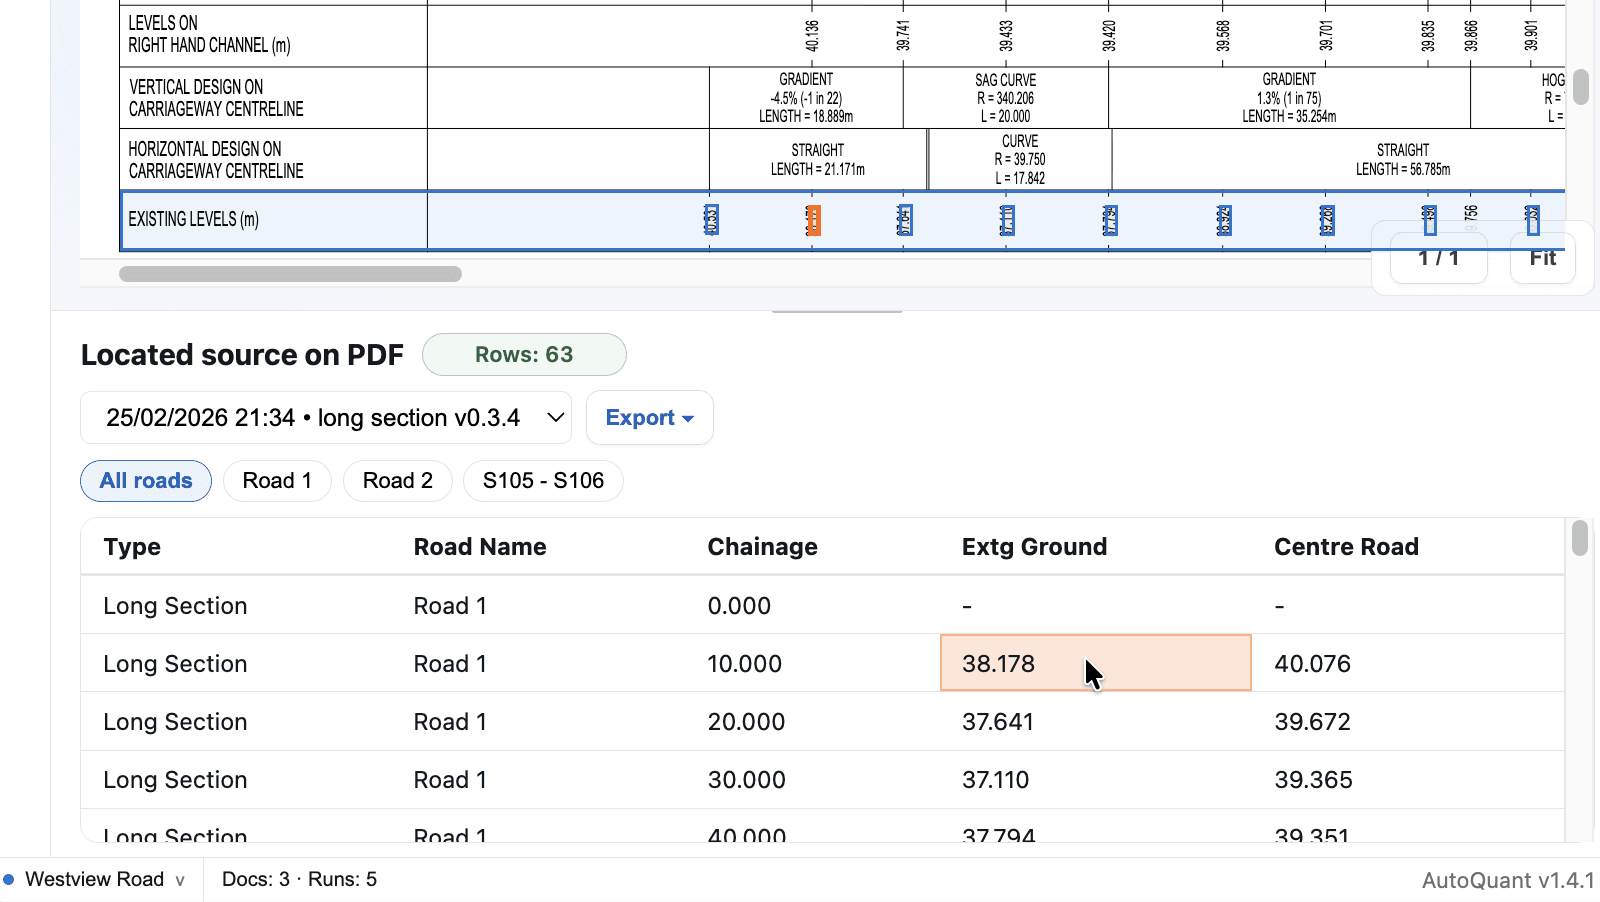Open the Export dropdown menu
This screenshot has height=902, width=1600.
coord(649,418)
